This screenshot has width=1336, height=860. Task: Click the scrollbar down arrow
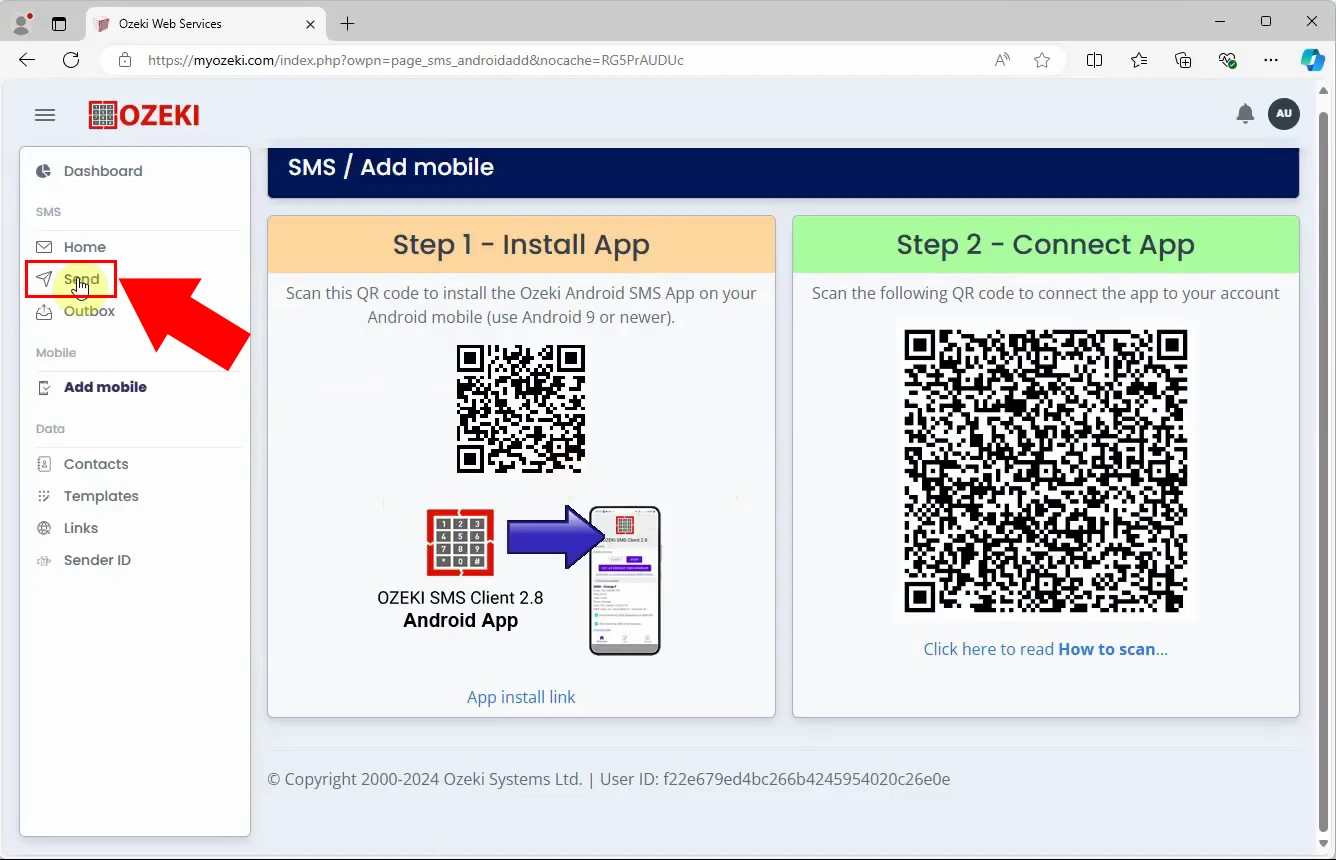1324,844
